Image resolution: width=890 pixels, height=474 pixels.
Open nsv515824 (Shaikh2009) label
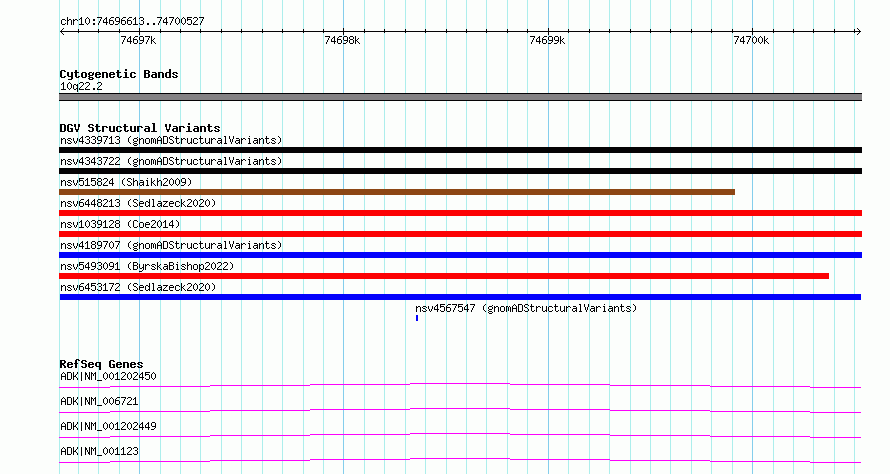click(x=126, y=182)
